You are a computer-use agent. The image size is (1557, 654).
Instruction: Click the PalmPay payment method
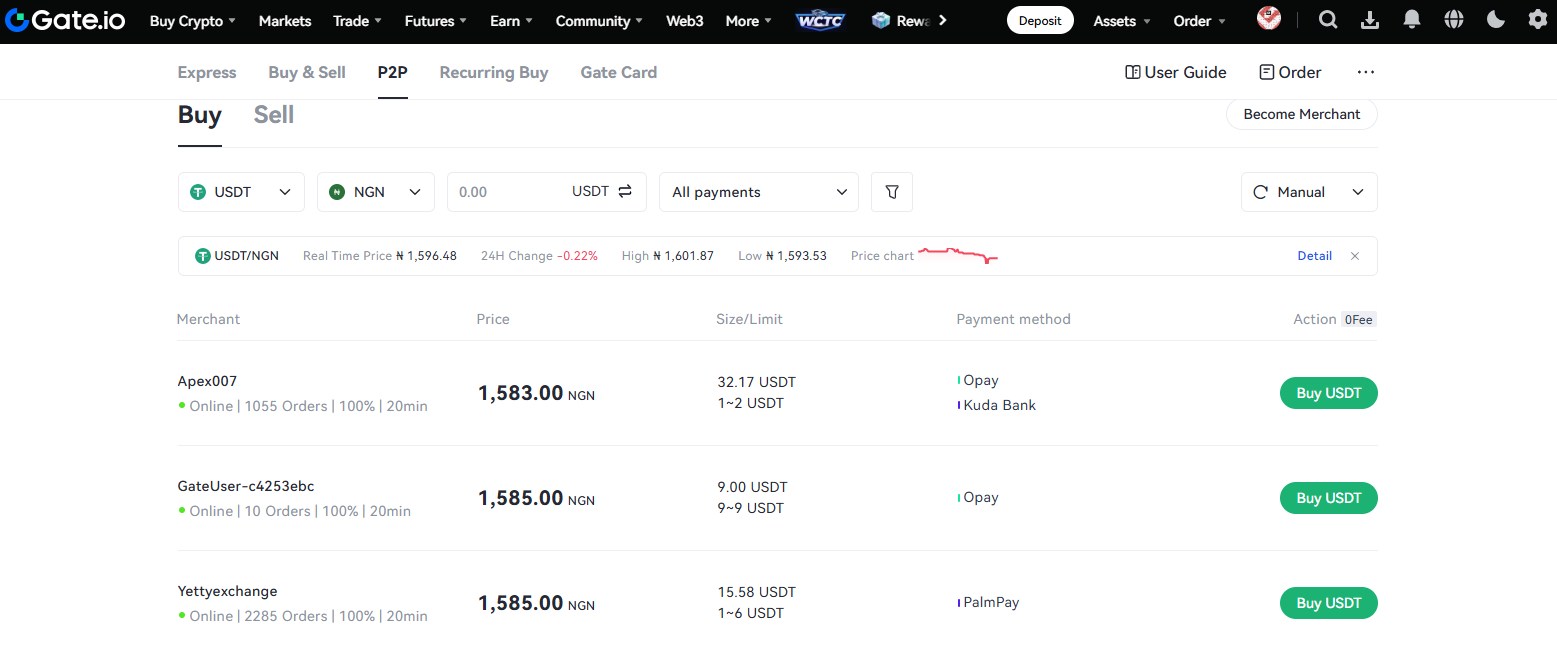(989, 602)
